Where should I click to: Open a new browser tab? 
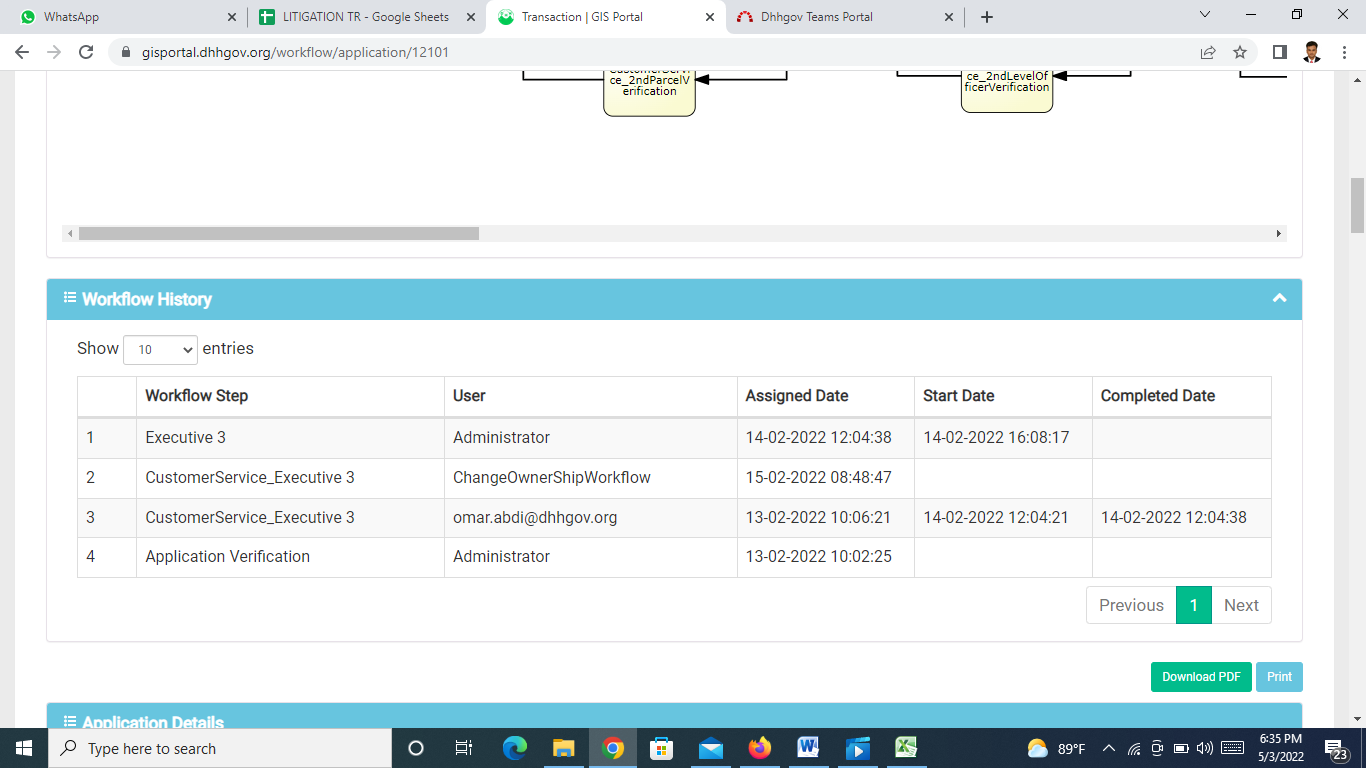click(x=987, y=17)
